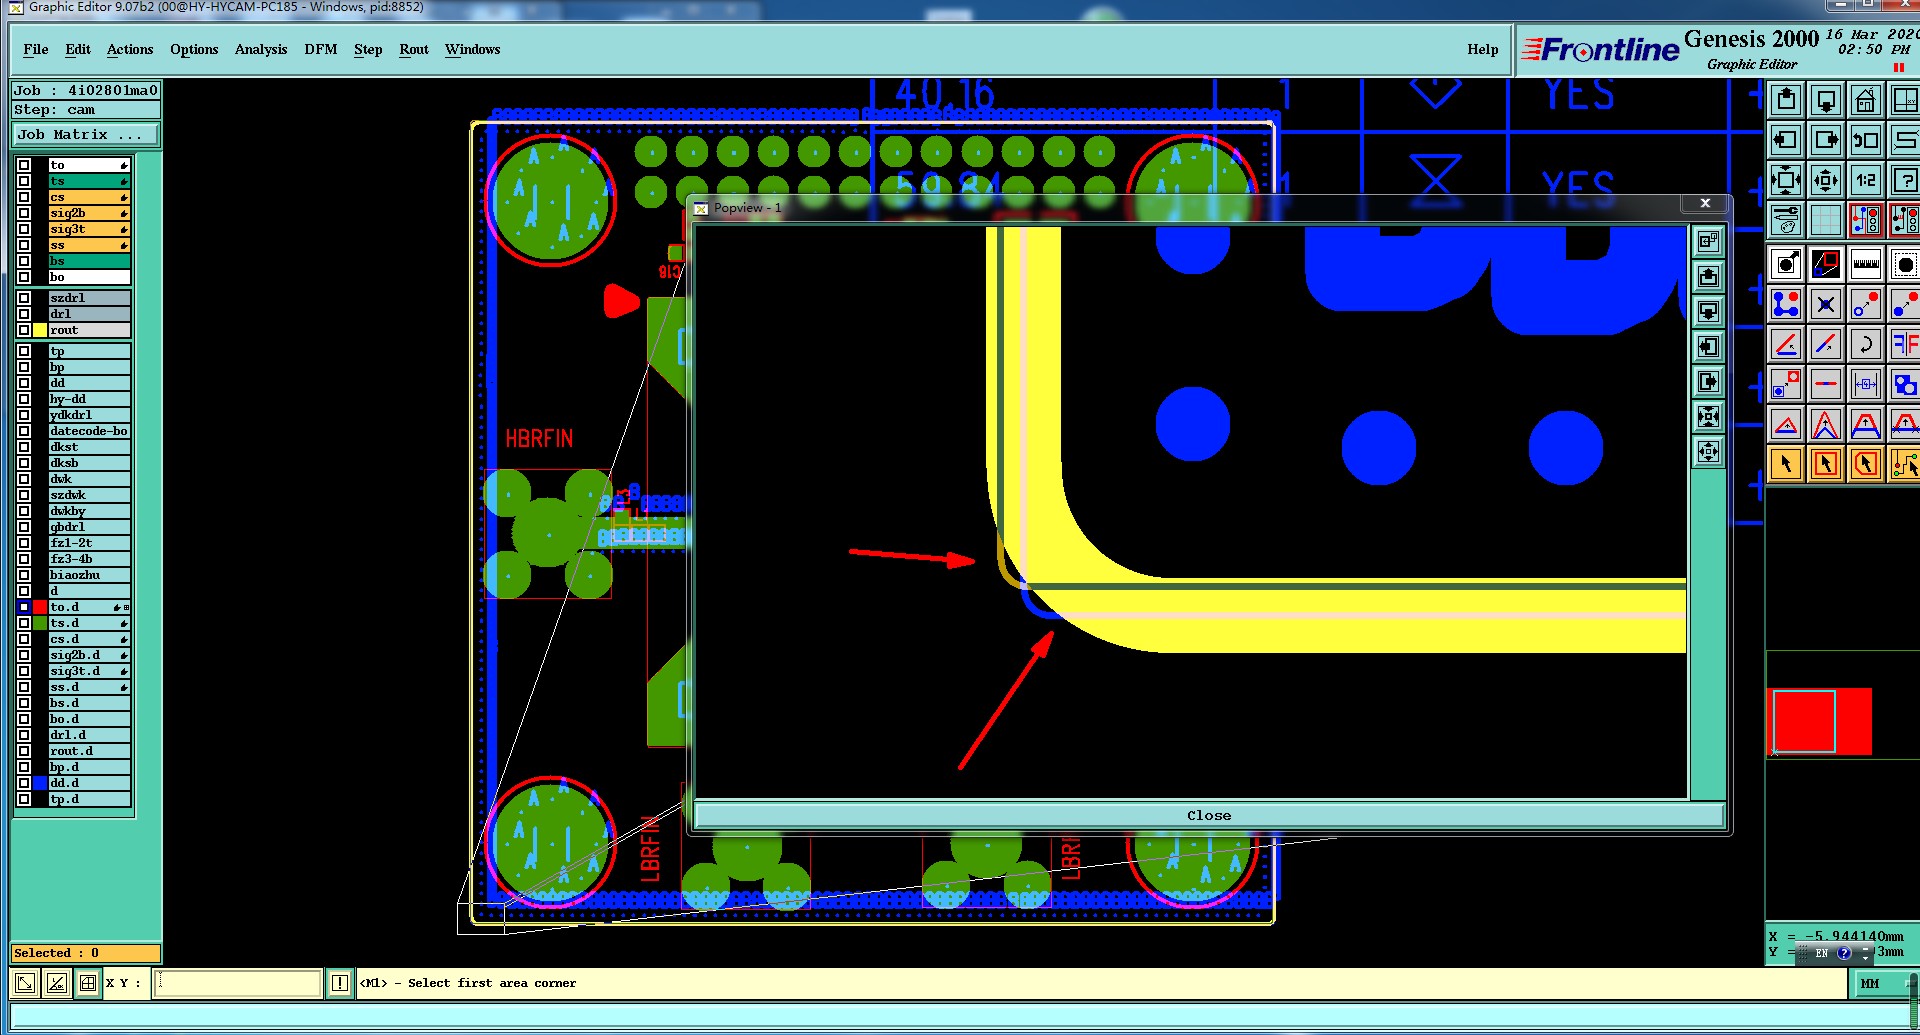Image resolution: width=1920 pixels, height=1035 pixels.
Task: Click the question mark help icon
Action: pyautogui.click(x=1904, y=180)
